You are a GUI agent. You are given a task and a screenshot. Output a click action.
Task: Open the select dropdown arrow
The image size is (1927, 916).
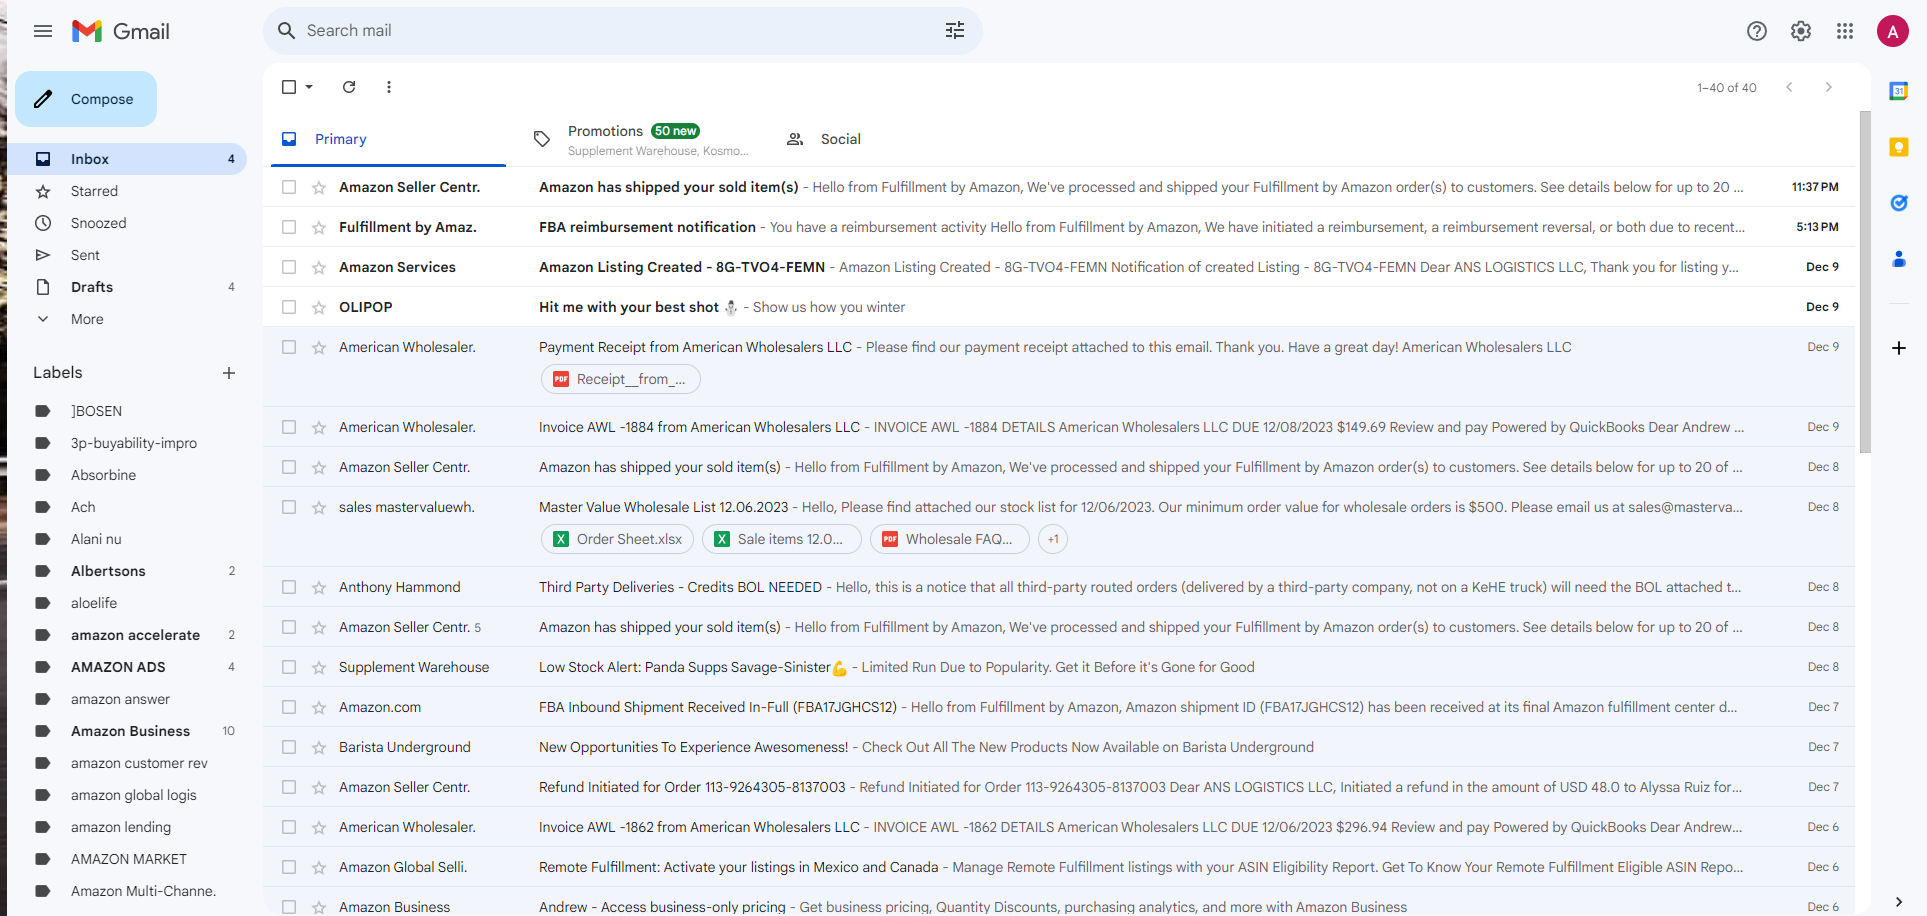click(309, 87)
